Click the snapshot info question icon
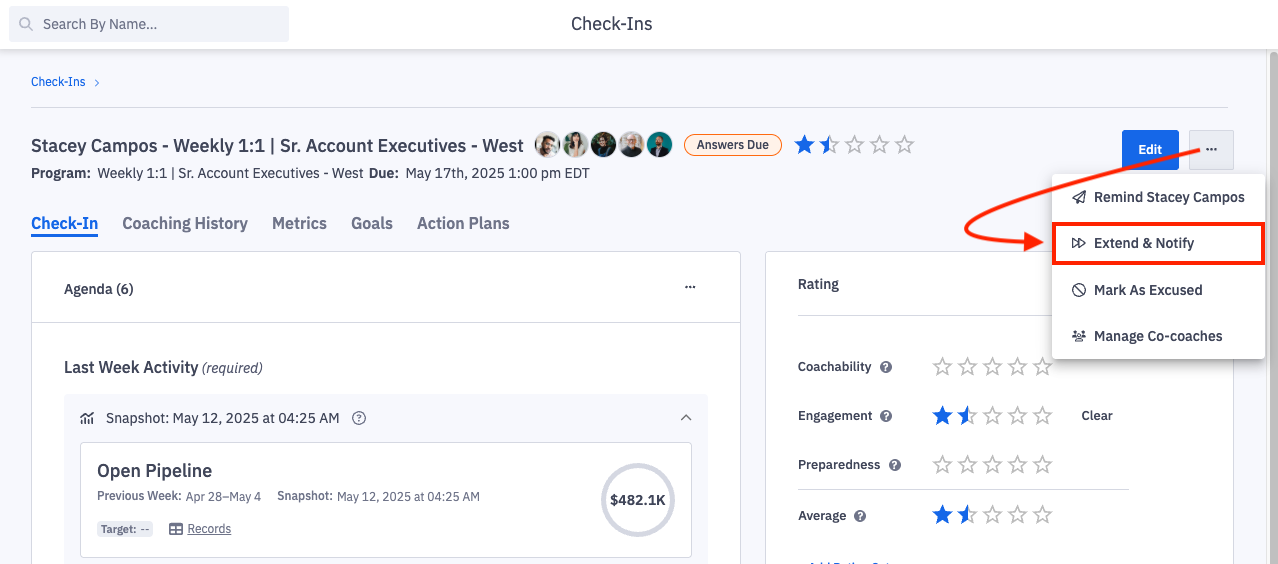The height and width of the screenshot is (564, 1278). pyautogui.click(x=360, y=418)
